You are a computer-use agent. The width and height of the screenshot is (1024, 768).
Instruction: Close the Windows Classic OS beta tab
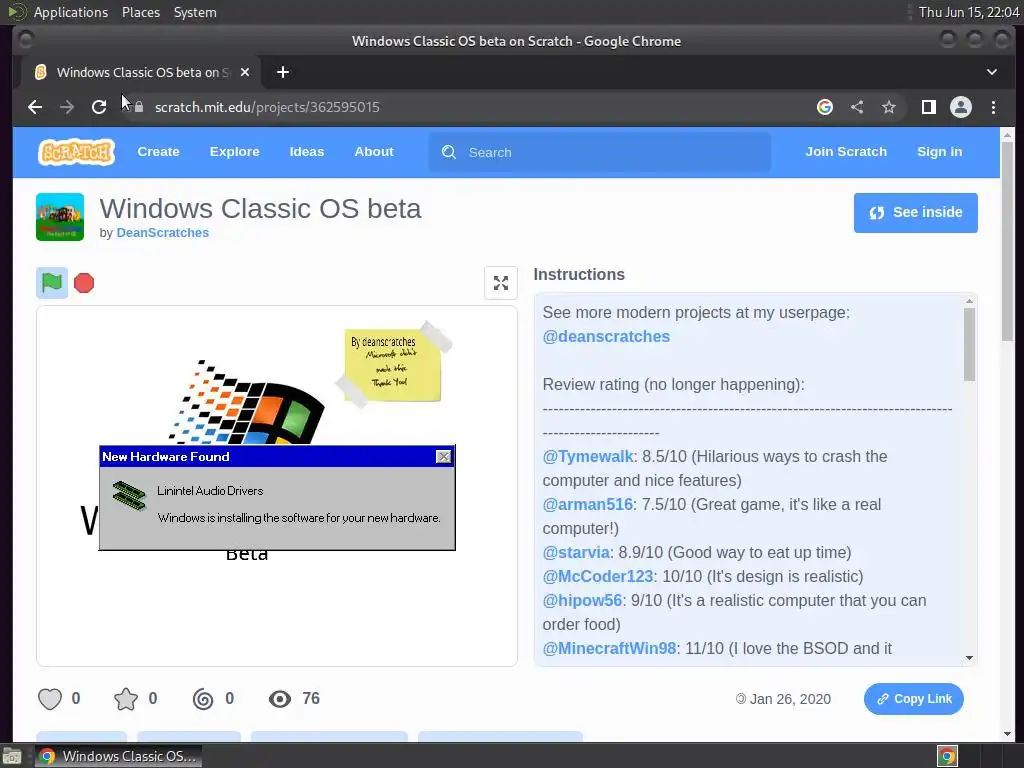pos(245,72)
